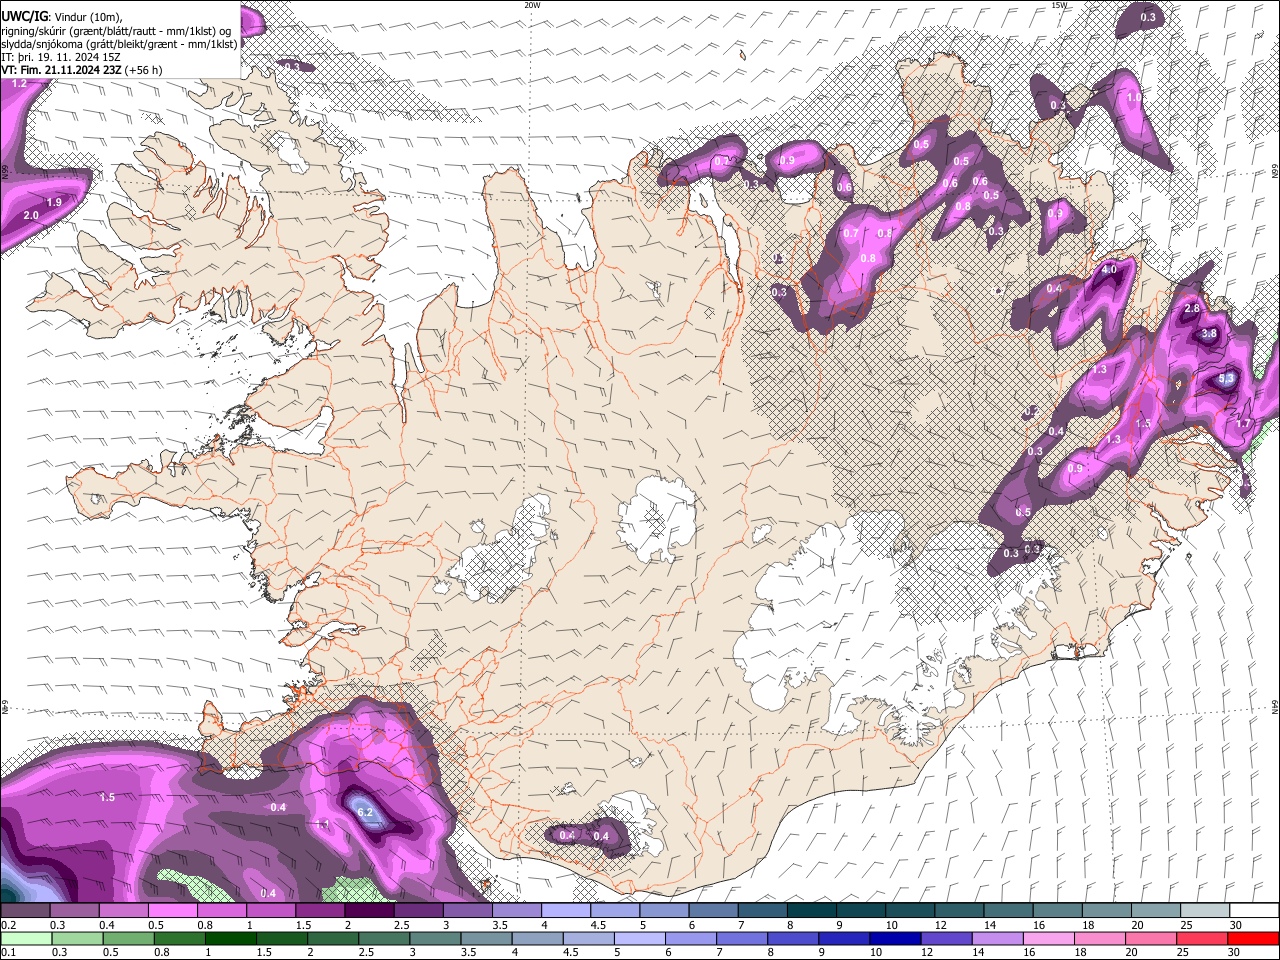
Task: Select the dark mauve 0.2 snow scale swatch
Action: (26, 911)
